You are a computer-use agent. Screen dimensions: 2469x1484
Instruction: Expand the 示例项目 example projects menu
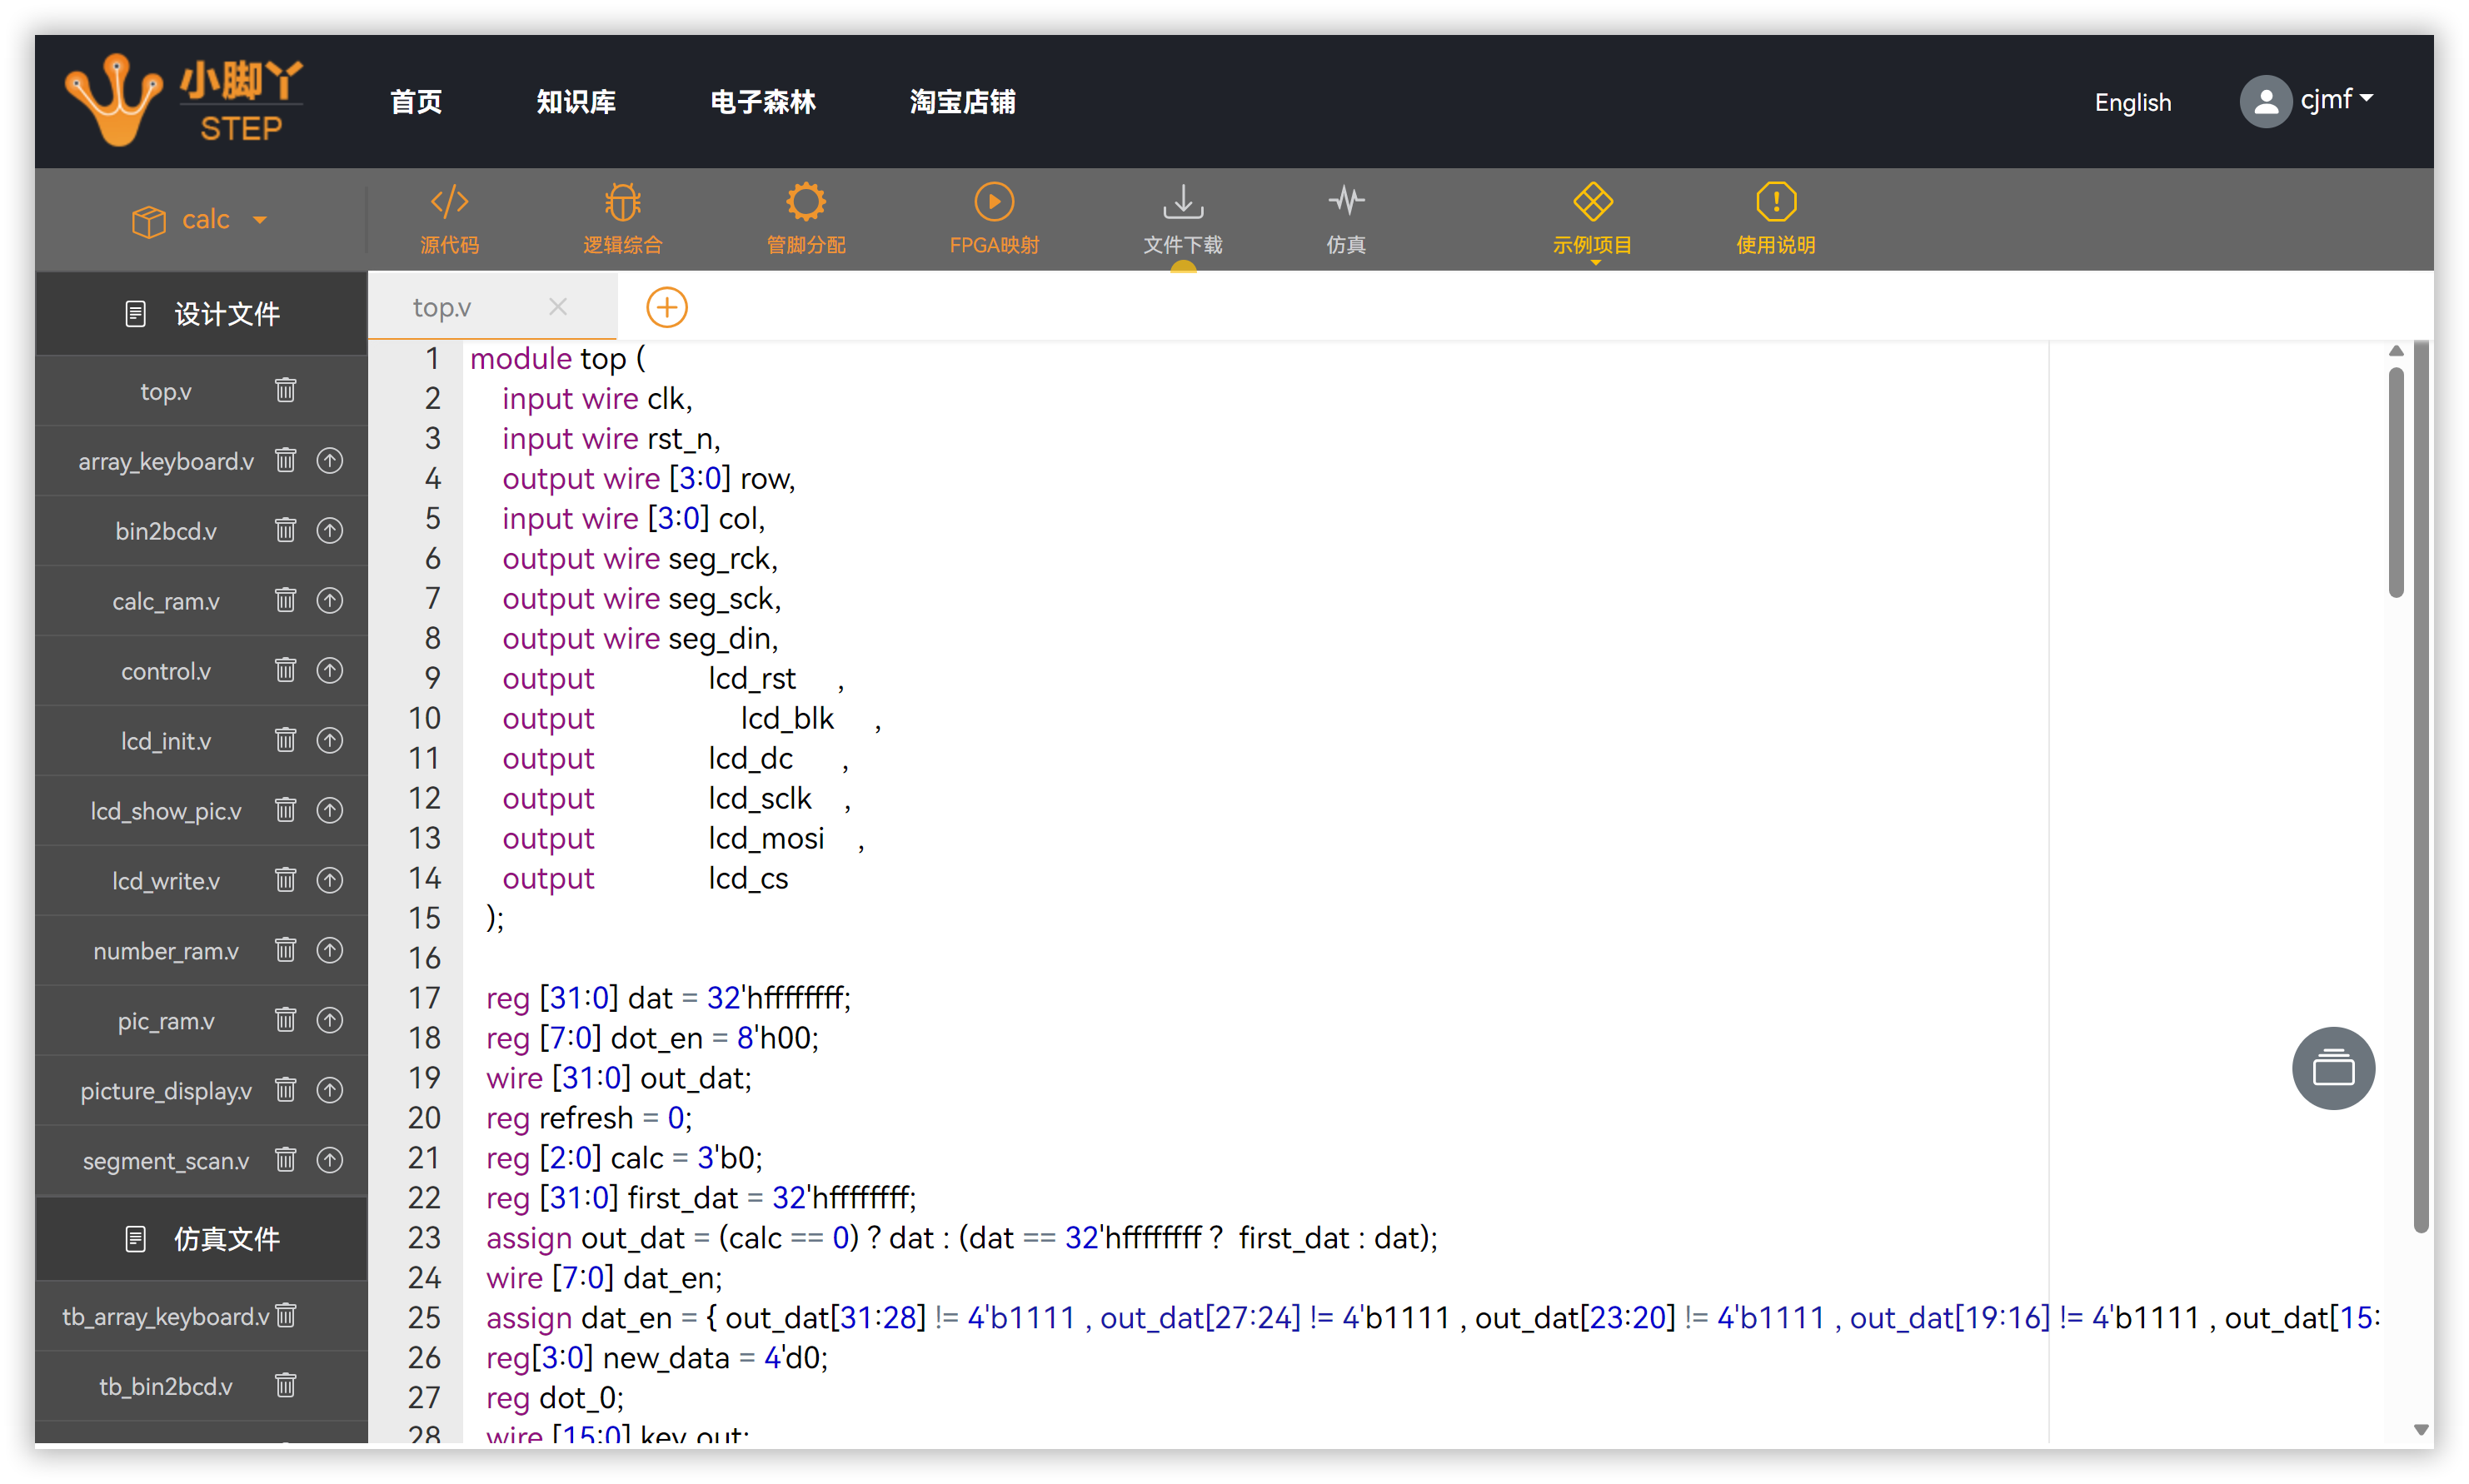[x=1593, y=218]
